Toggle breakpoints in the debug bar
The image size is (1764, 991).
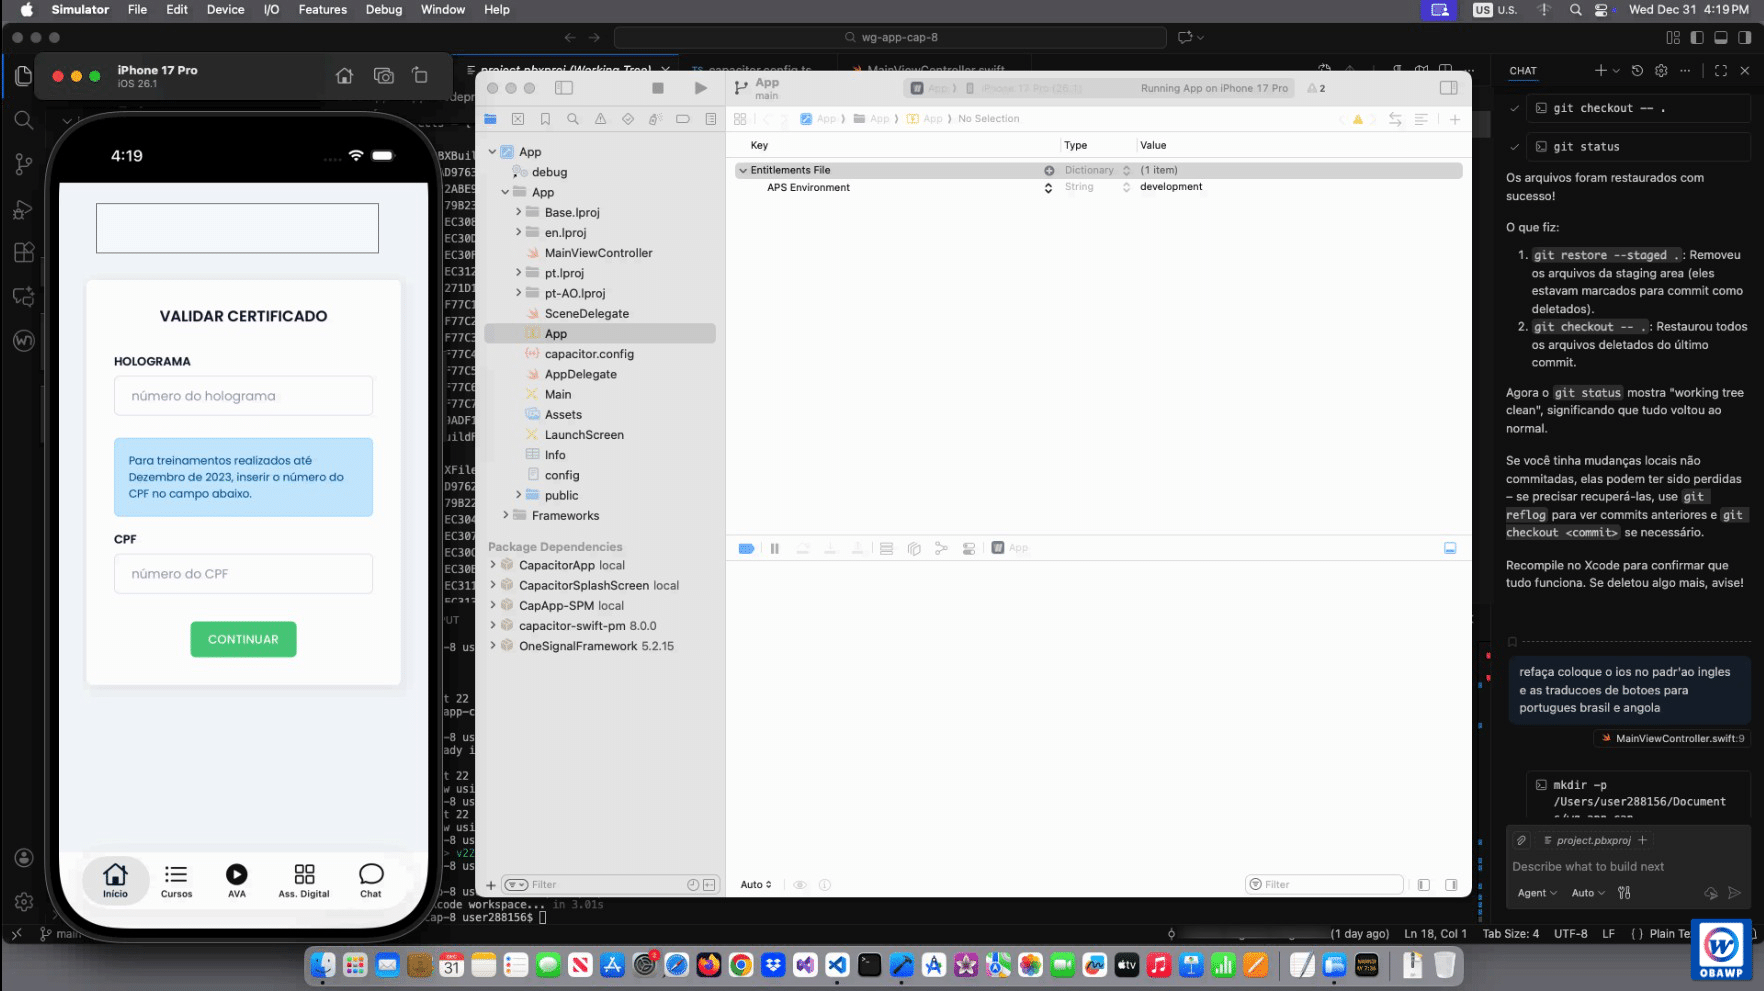tap(747, 548)
